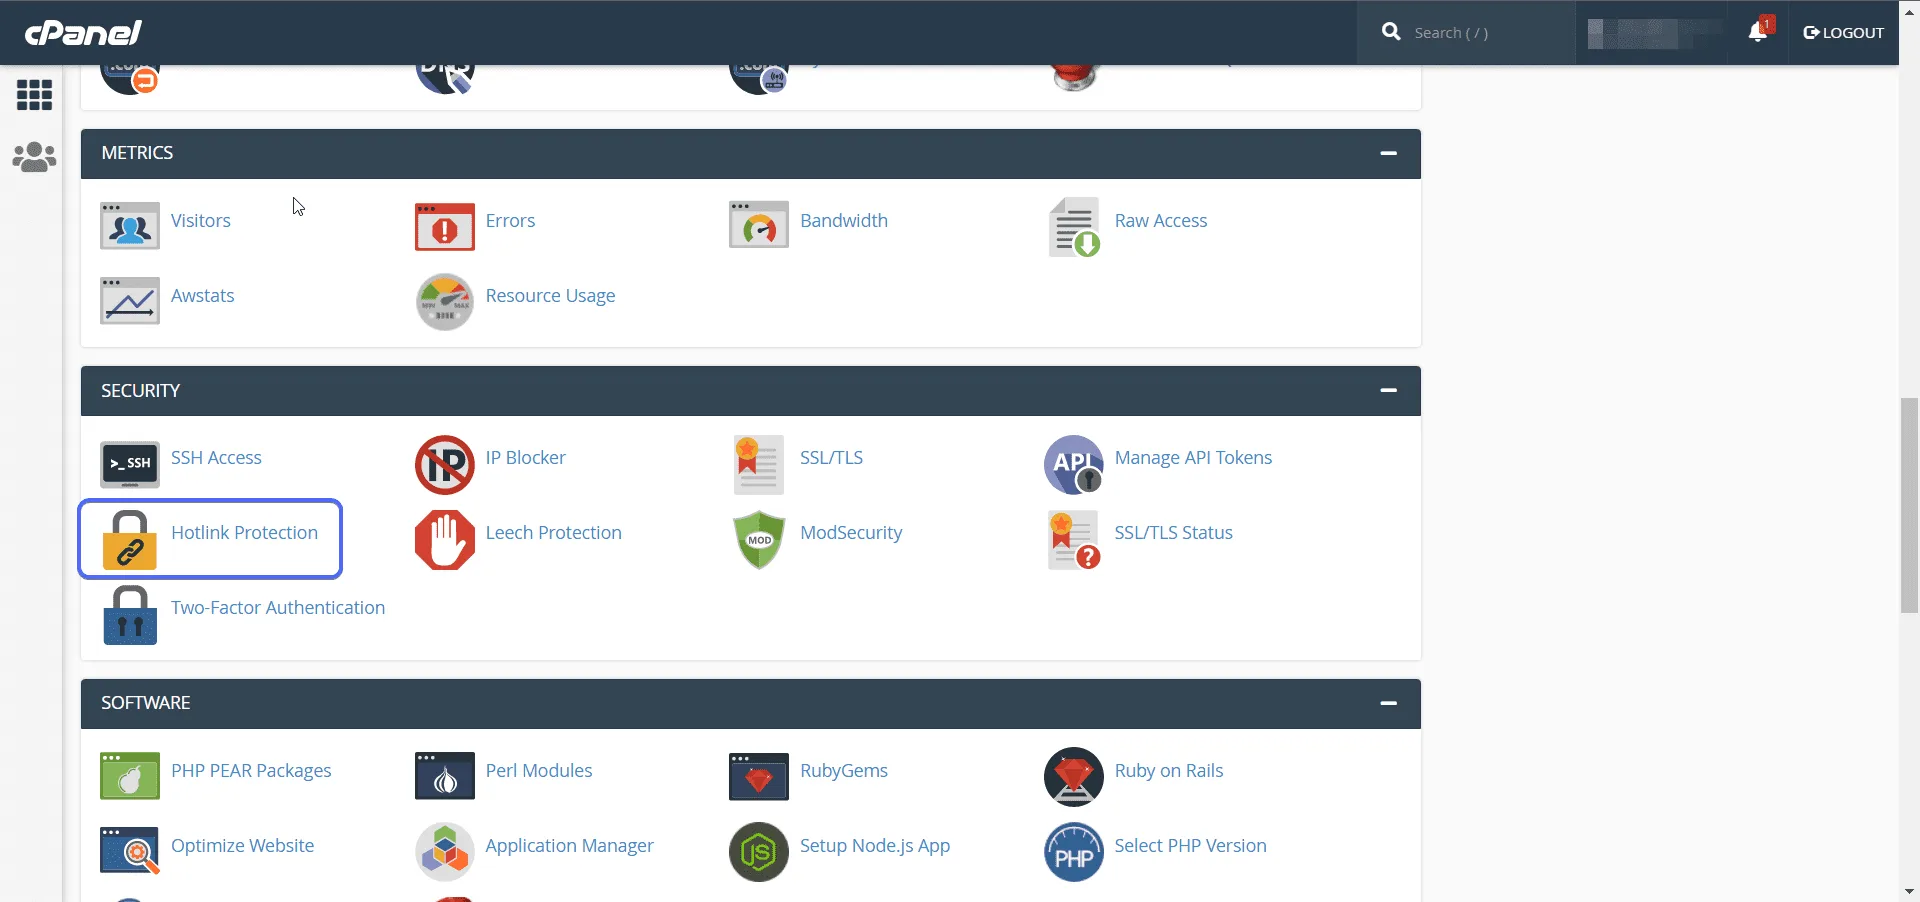This screenshot has width=1920, height=902.
Task: Open the User Manager sidebar icon
Action: pos(34,157)
